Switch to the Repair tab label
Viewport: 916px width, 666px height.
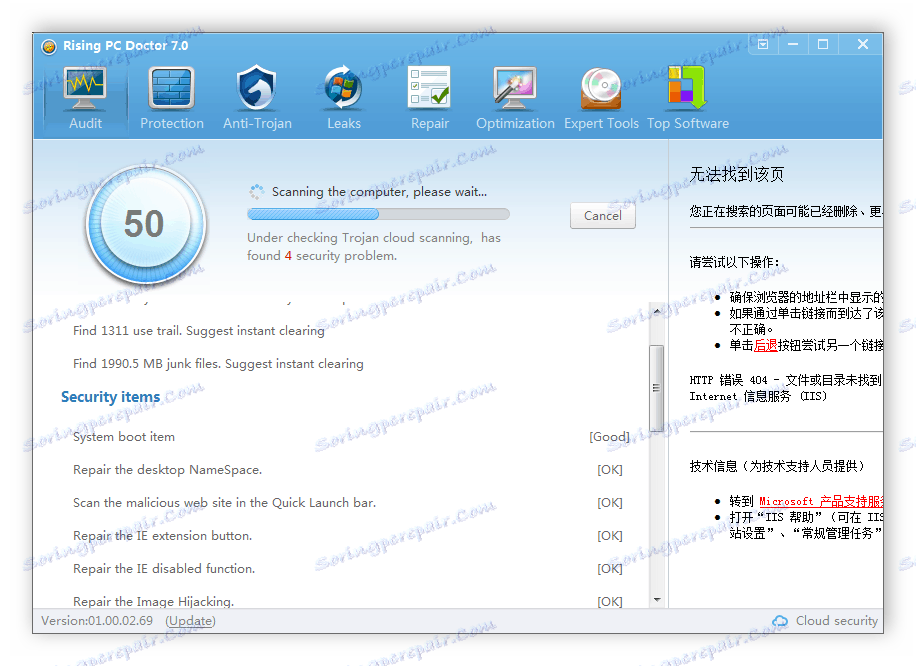click(x=429, y=123)
